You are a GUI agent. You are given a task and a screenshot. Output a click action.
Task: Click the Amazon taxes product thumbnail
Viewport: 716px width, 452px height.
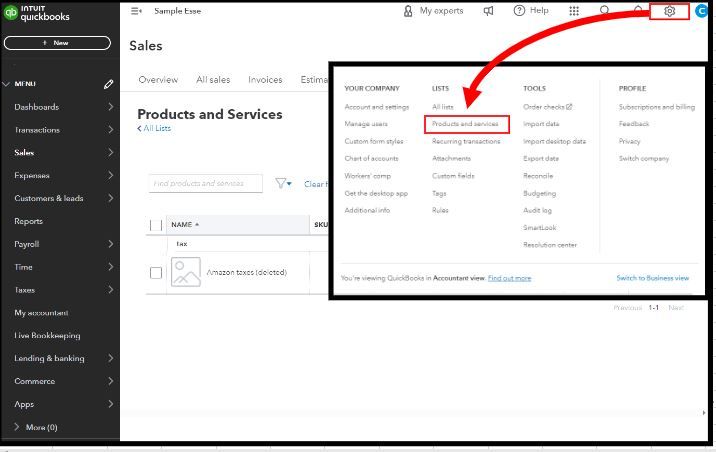coord(185,272)
